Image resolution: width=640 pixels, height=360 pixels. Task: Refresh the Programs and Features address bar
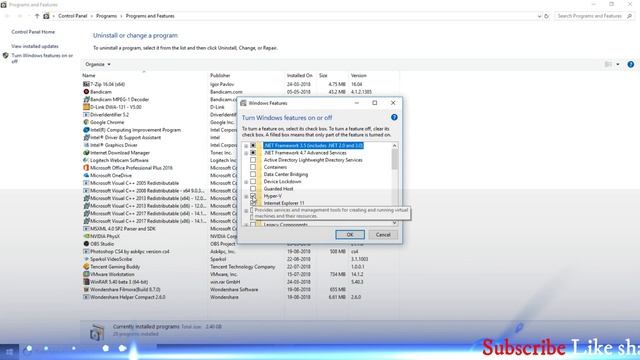(547, 16)
